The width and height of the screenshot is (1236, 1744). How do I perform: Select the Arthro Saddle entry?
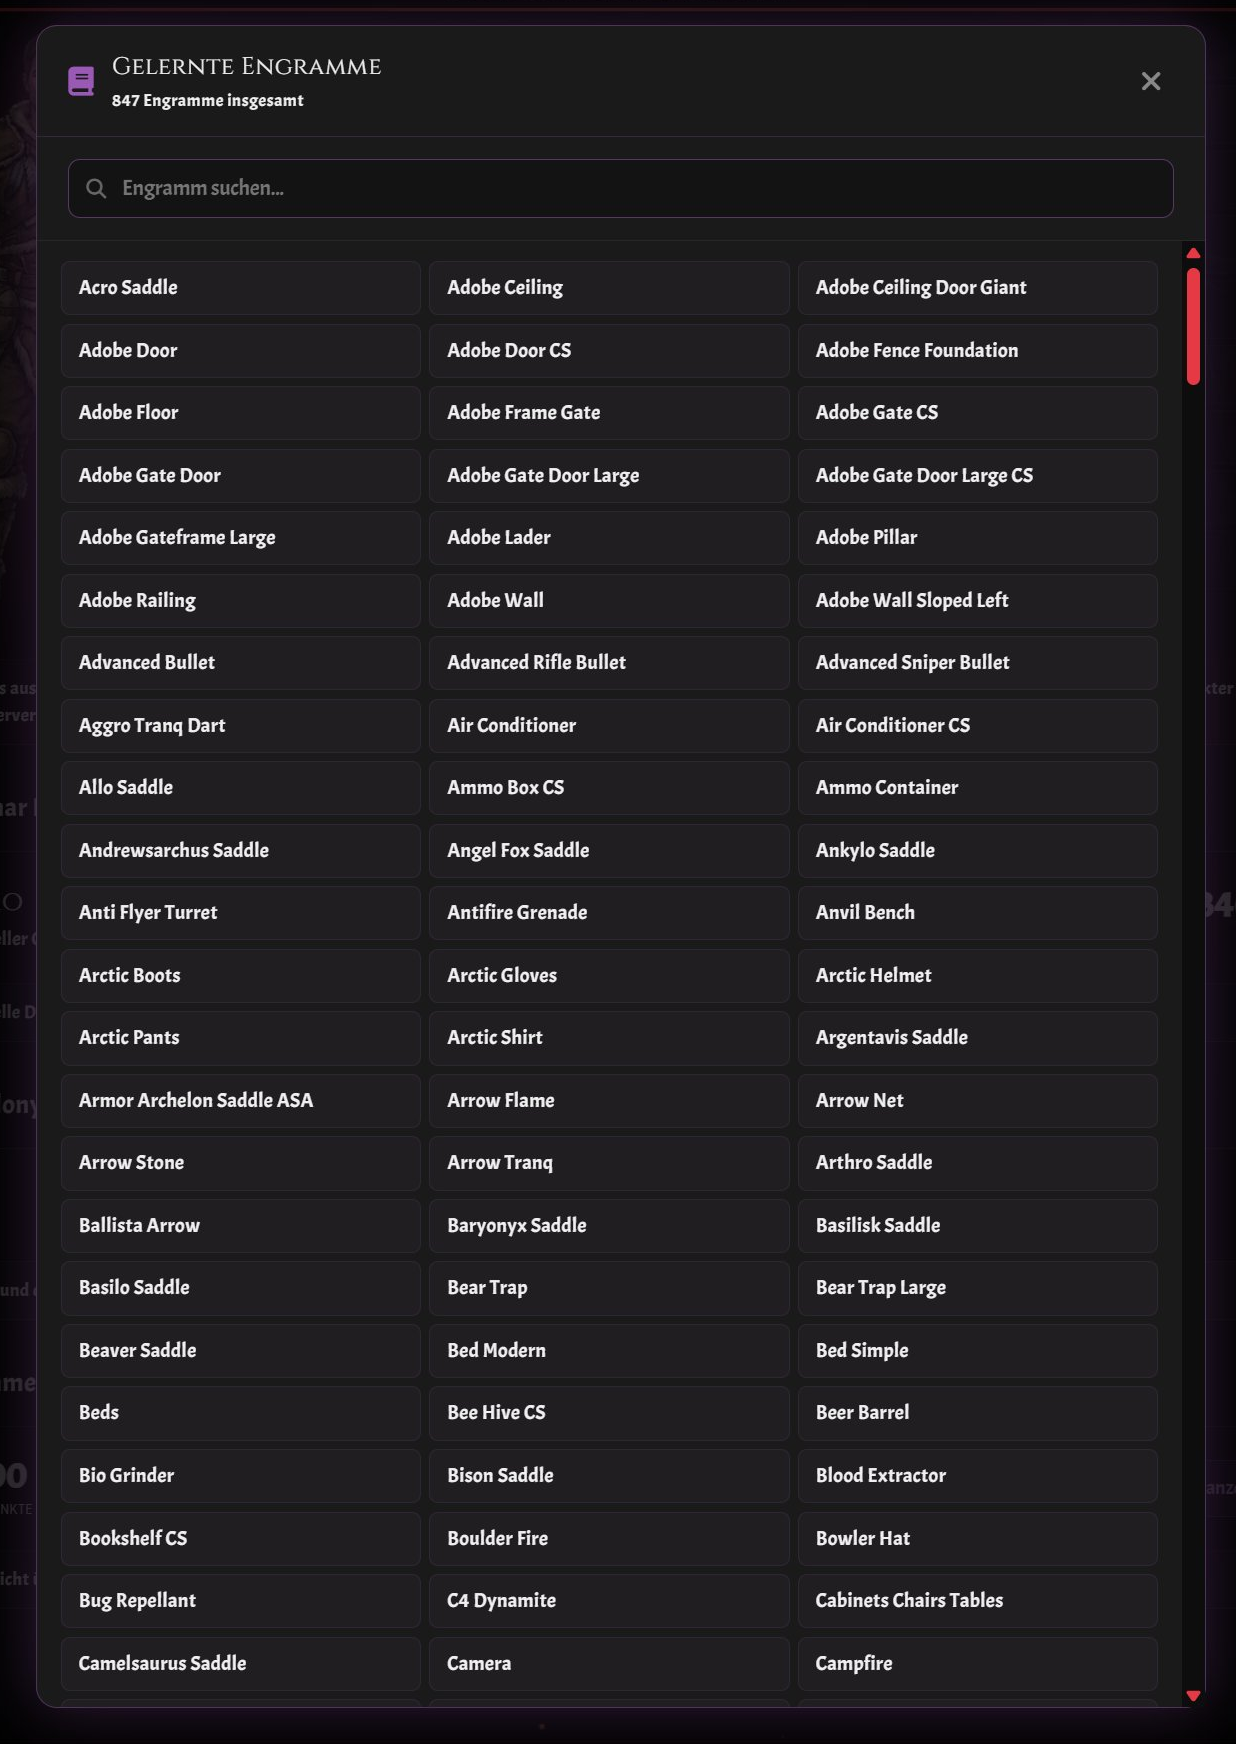977,1163
